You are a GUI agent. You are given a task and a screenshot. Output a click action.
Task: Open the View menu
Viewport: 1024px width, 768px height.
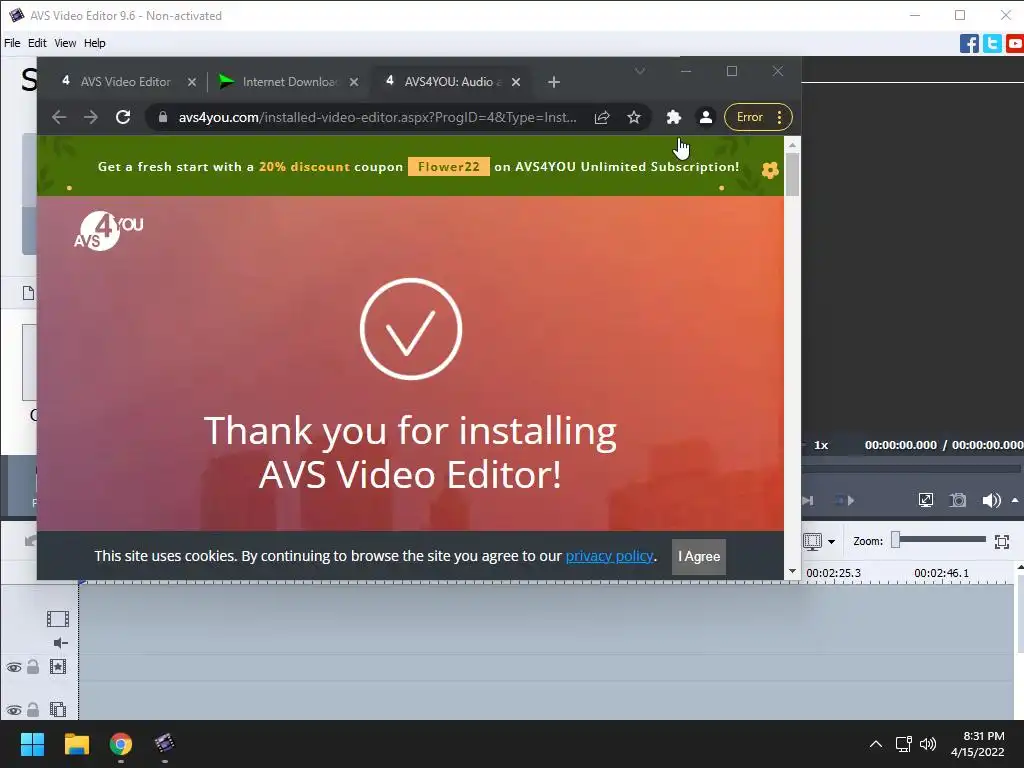coord(65,43)
